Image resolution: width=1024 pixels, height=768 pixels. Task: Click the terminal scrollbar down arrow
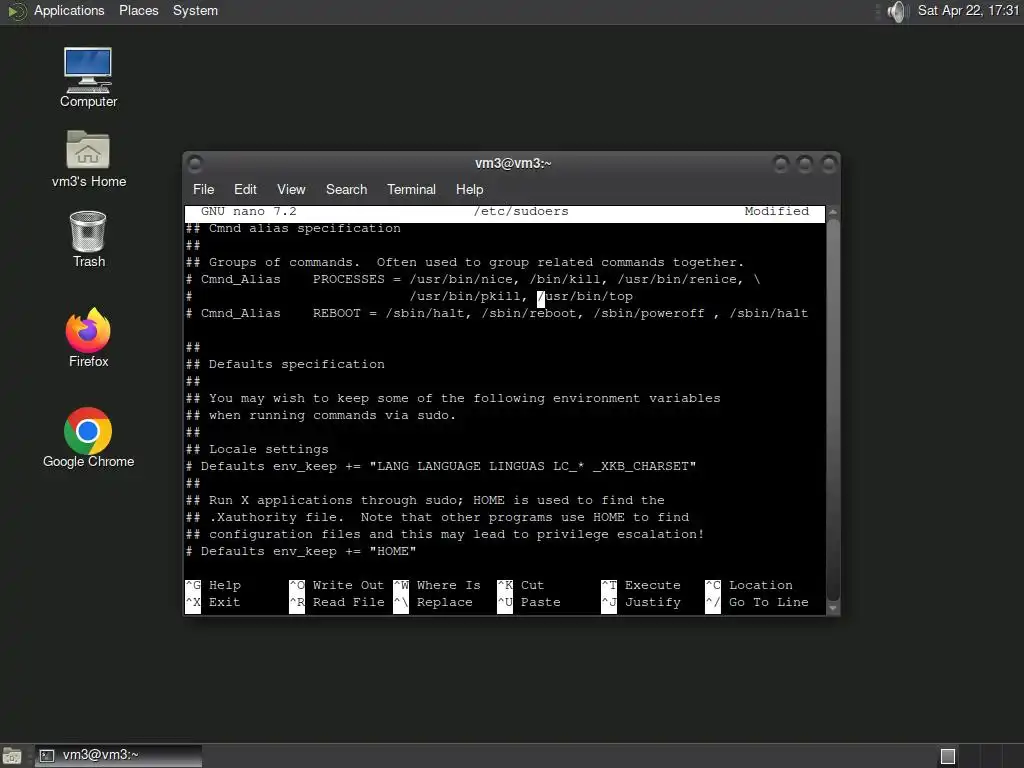(x=833, y=608)
